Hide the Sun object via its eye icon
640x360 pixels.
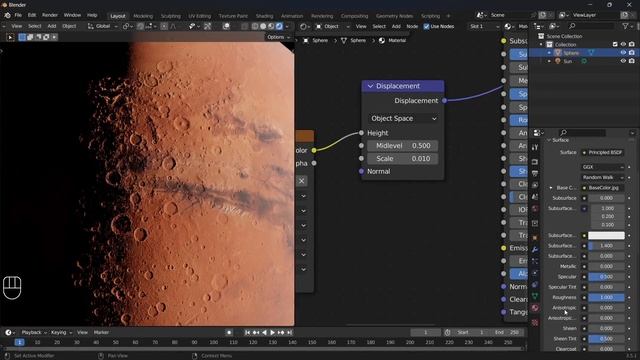pos(623,61)
